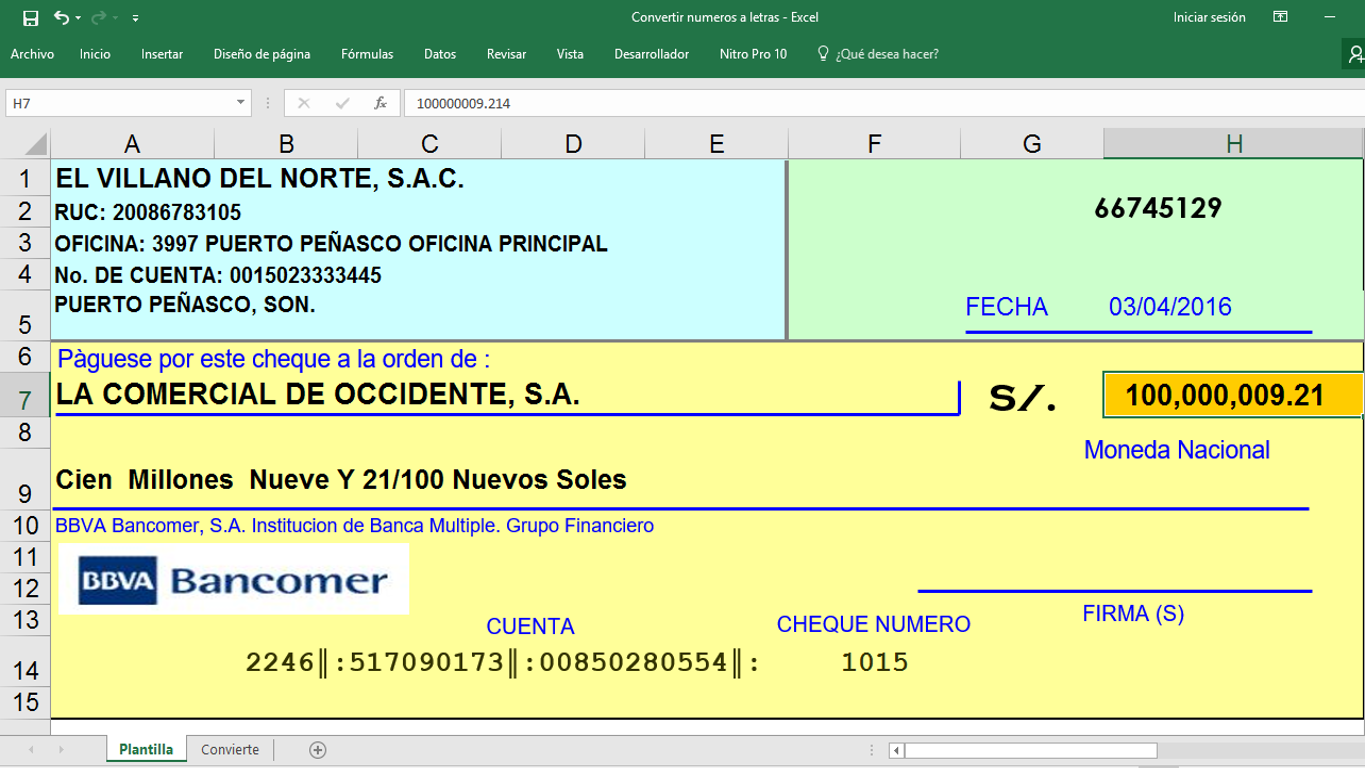Click the formula bar showing 100000009.214
The width and height of the screenshot is (1365, 768).
[884, 103]
